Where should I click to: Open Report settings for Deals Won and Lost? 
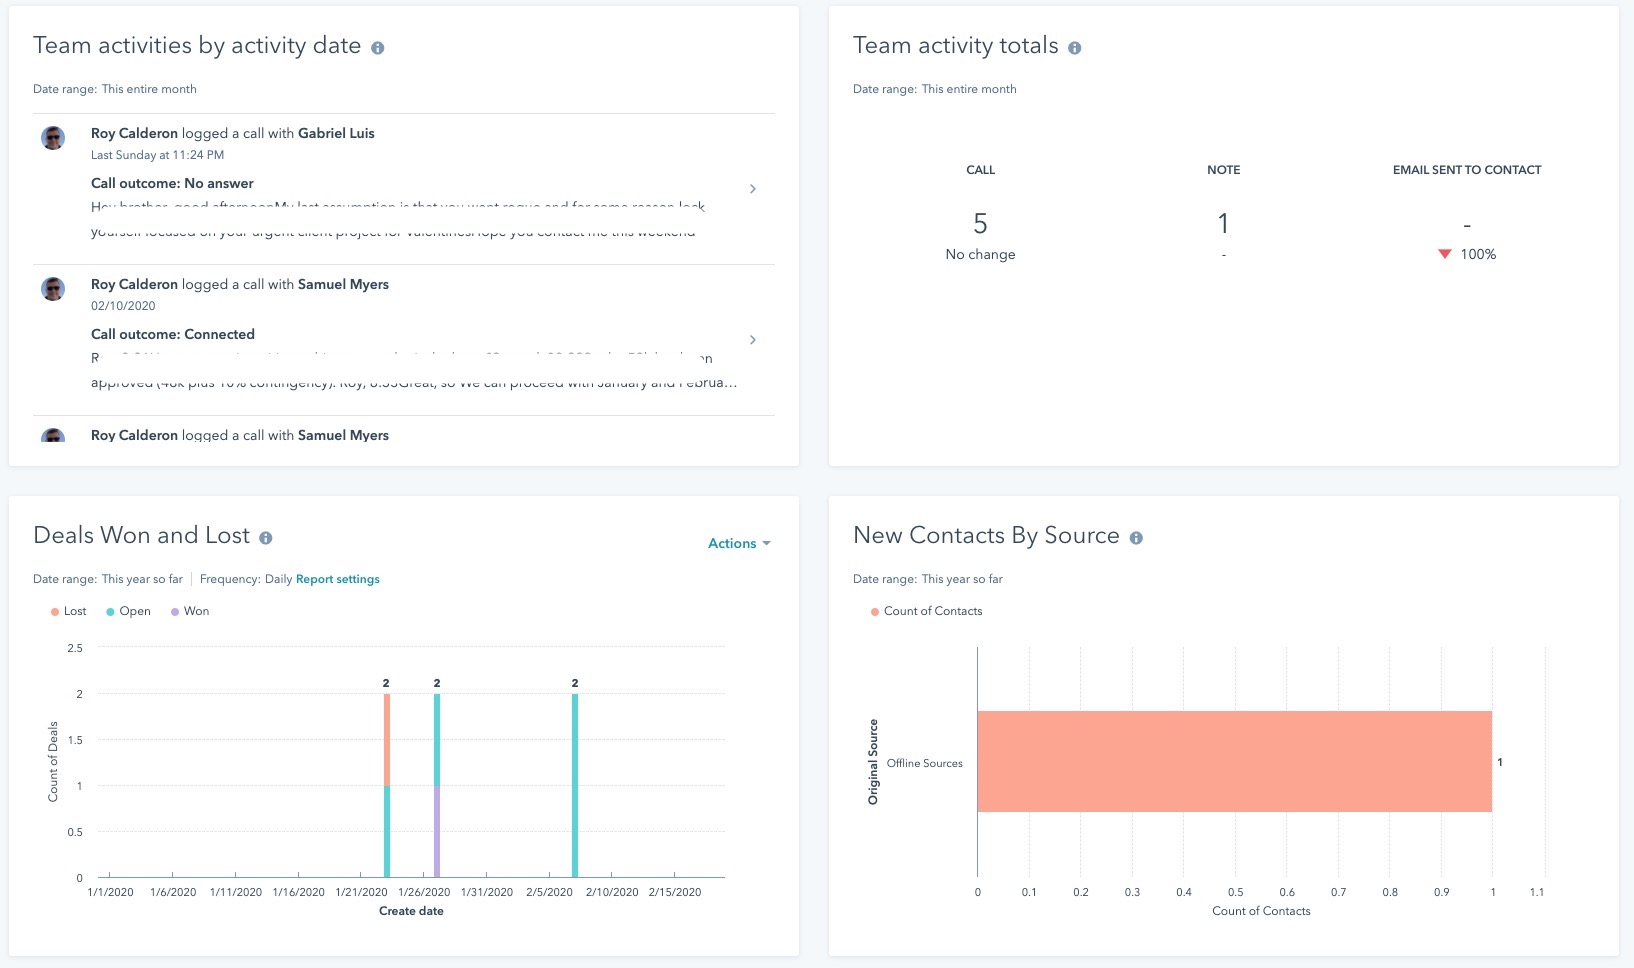(x=336, y=579)
